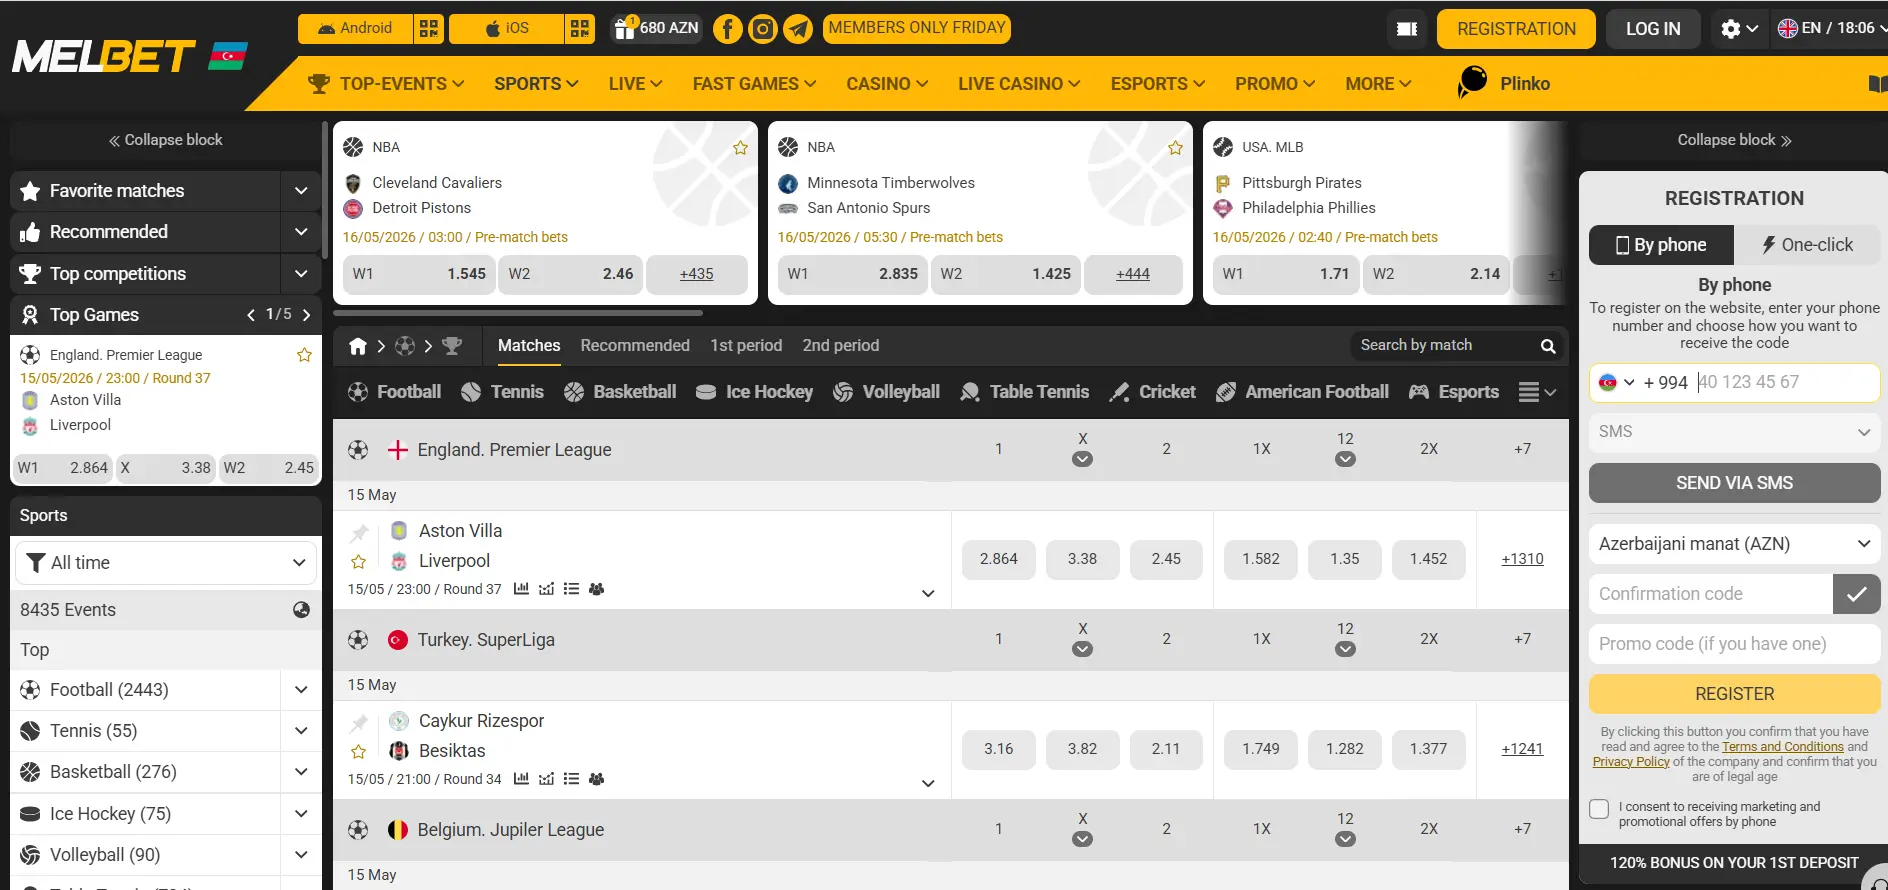Click the 680 AZN gift bonus icon

pyautogui.click(x=625, y=28)
